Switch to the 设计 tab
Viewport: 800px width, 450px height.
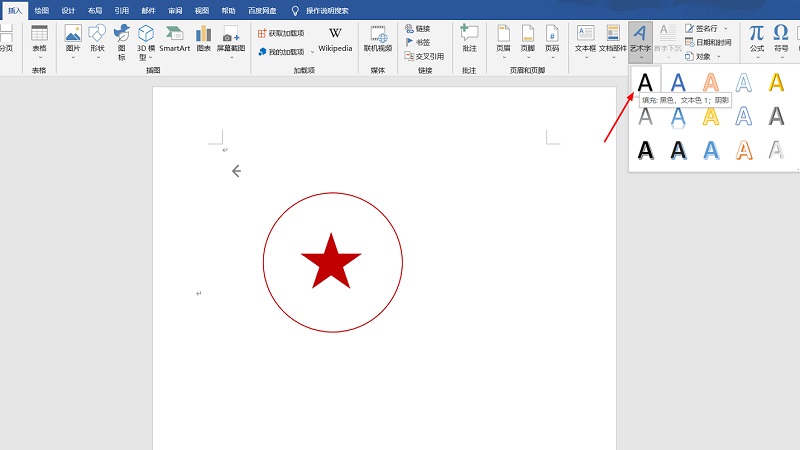pos(68,10)
